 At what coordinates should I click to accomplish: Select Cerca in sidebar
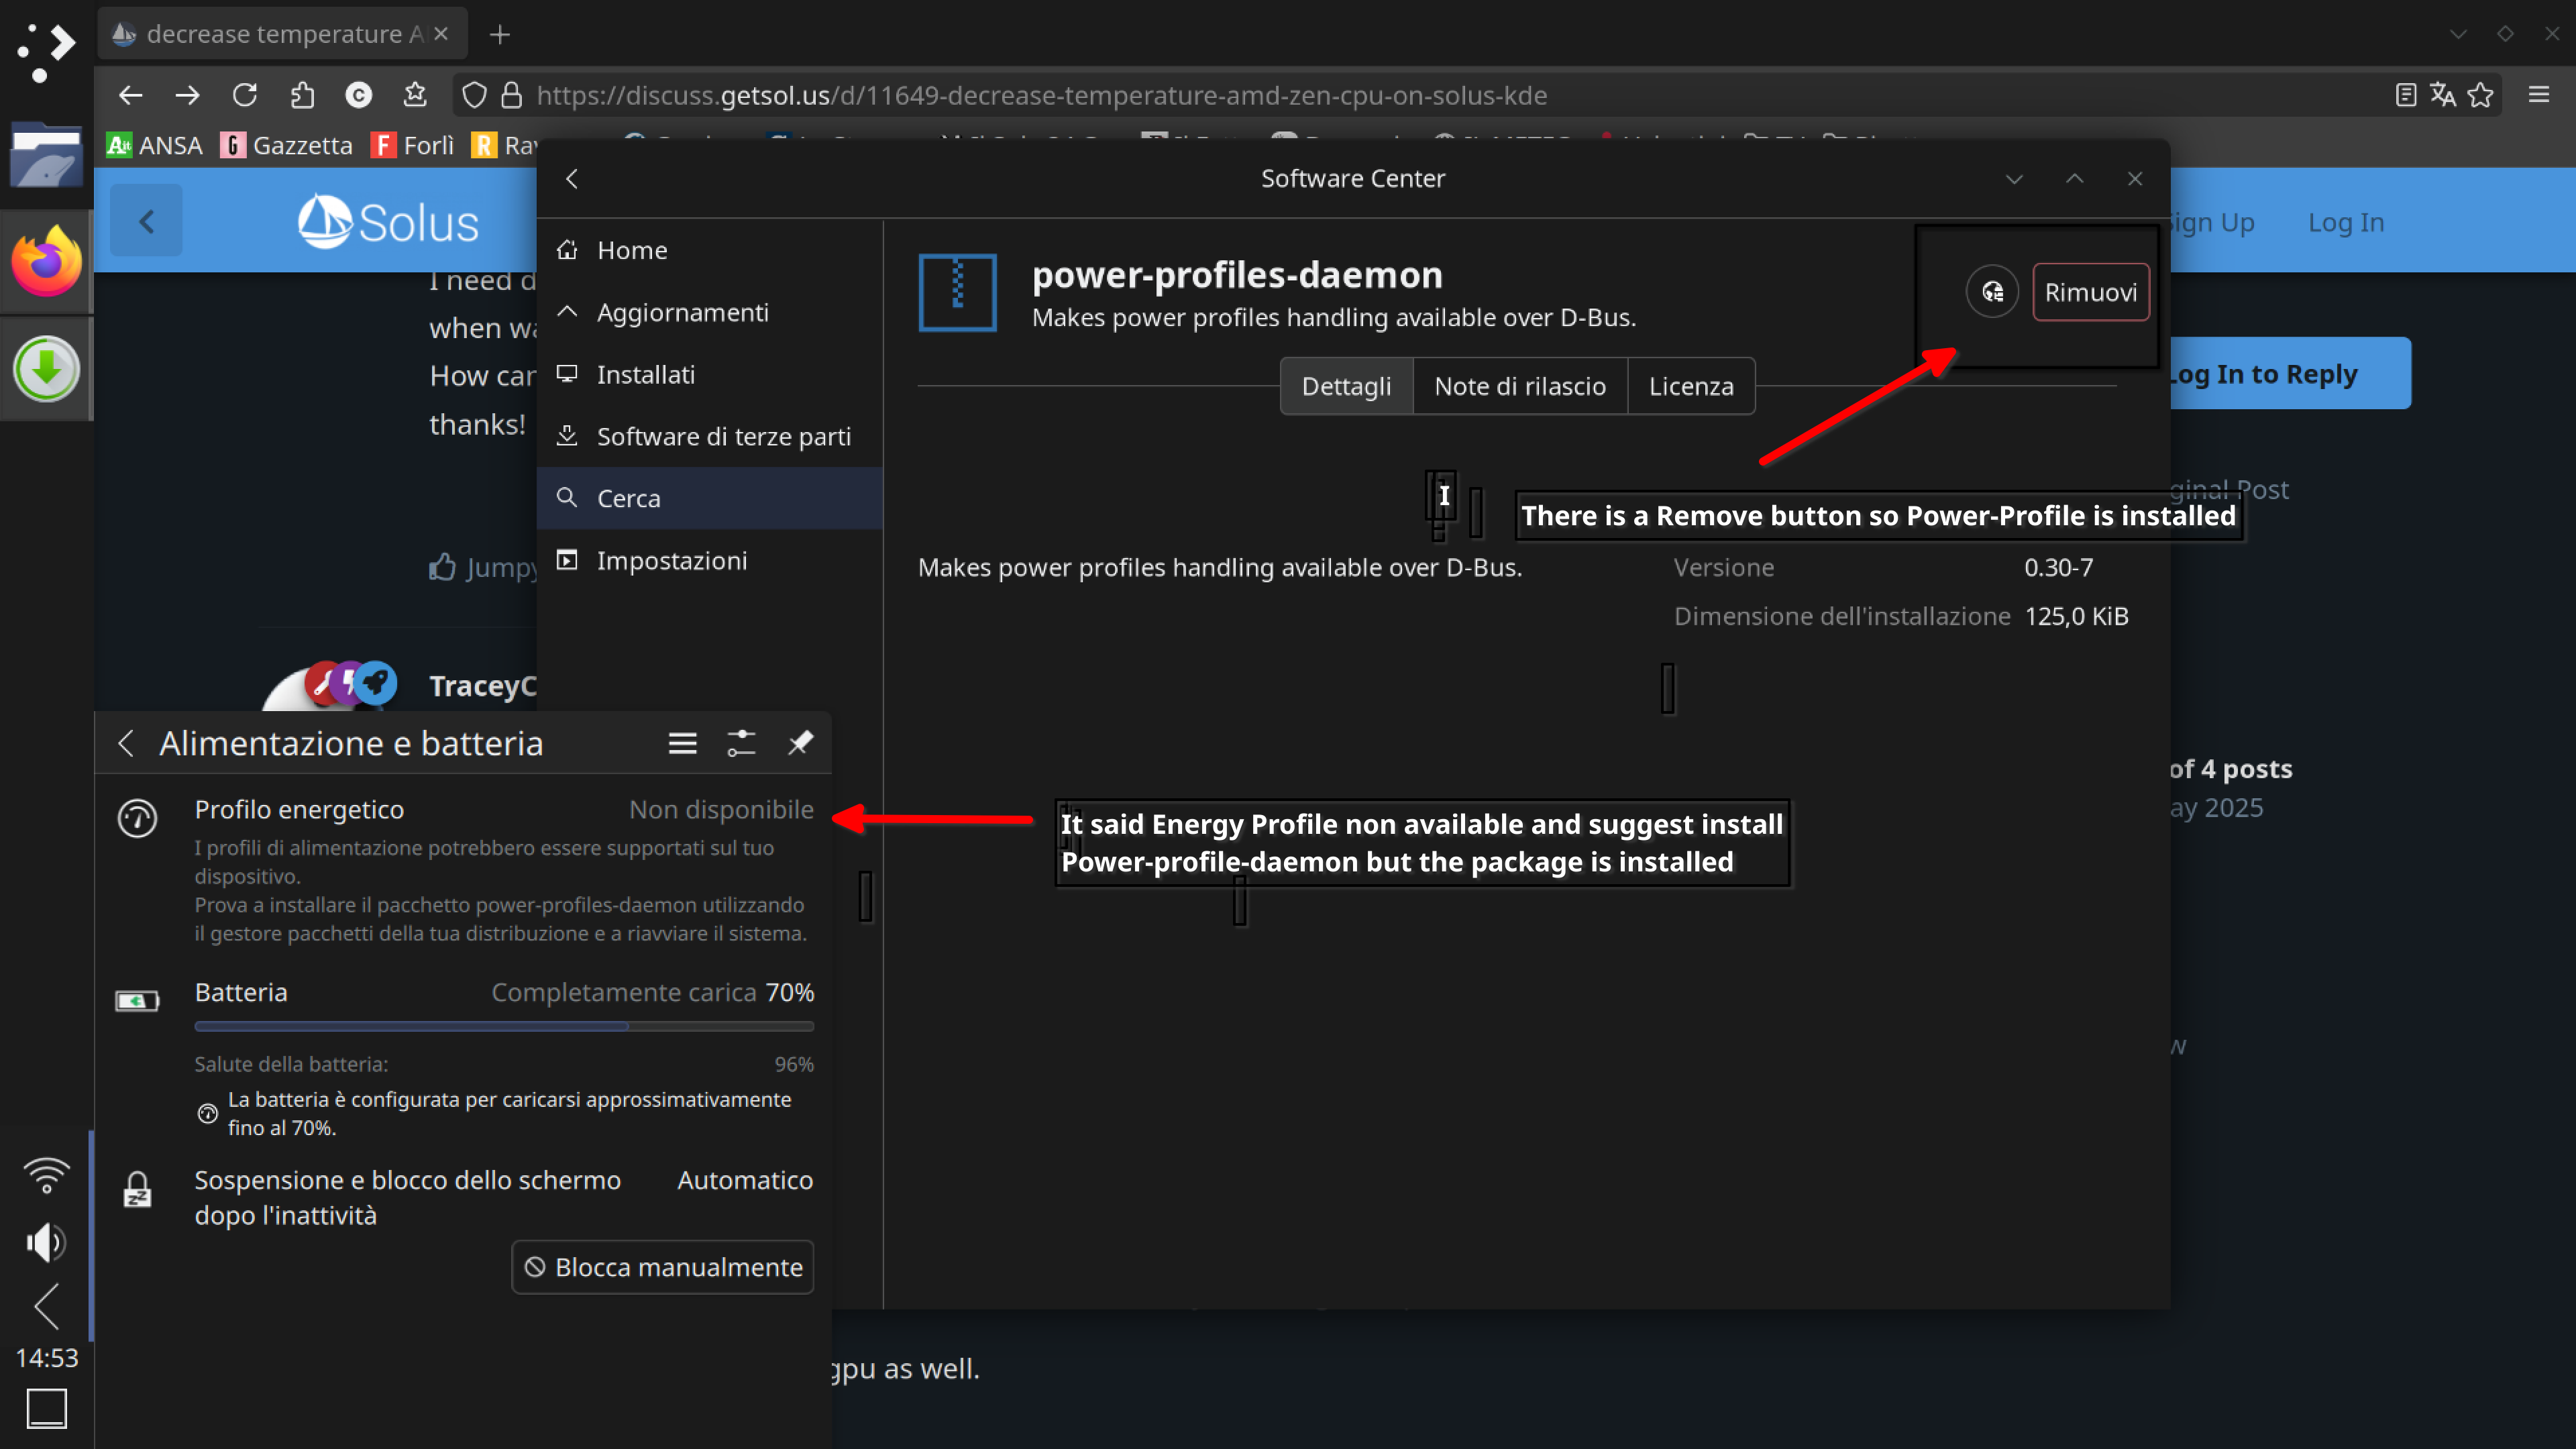pyautogui.click(x=710, y=498)
